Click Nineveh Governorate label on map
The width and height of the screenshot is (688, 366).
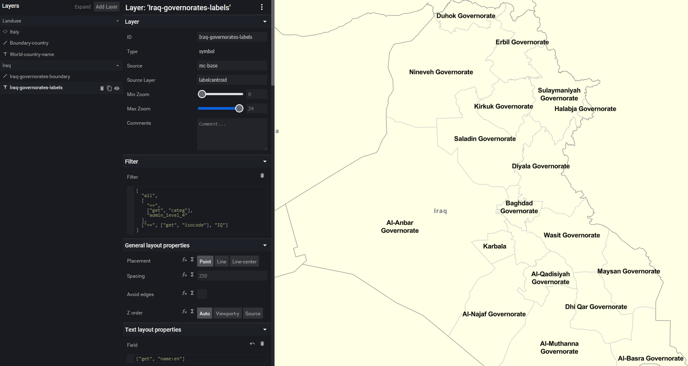[441, 72]
